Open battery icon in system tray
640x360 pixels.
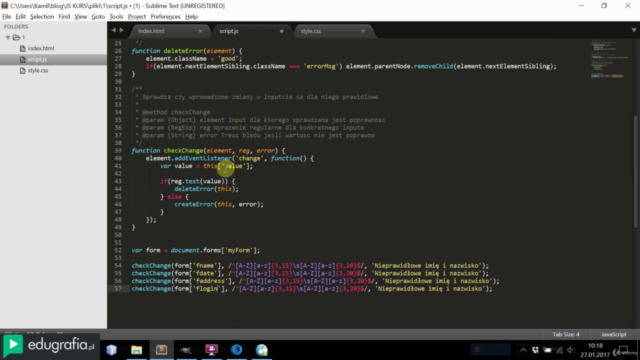[547, 350]
